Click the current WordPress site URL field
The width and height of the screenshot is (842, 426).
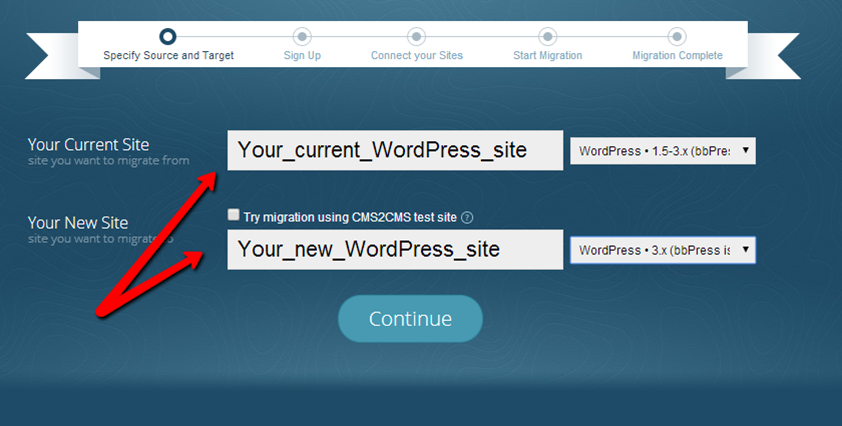[x=395, y=150]
